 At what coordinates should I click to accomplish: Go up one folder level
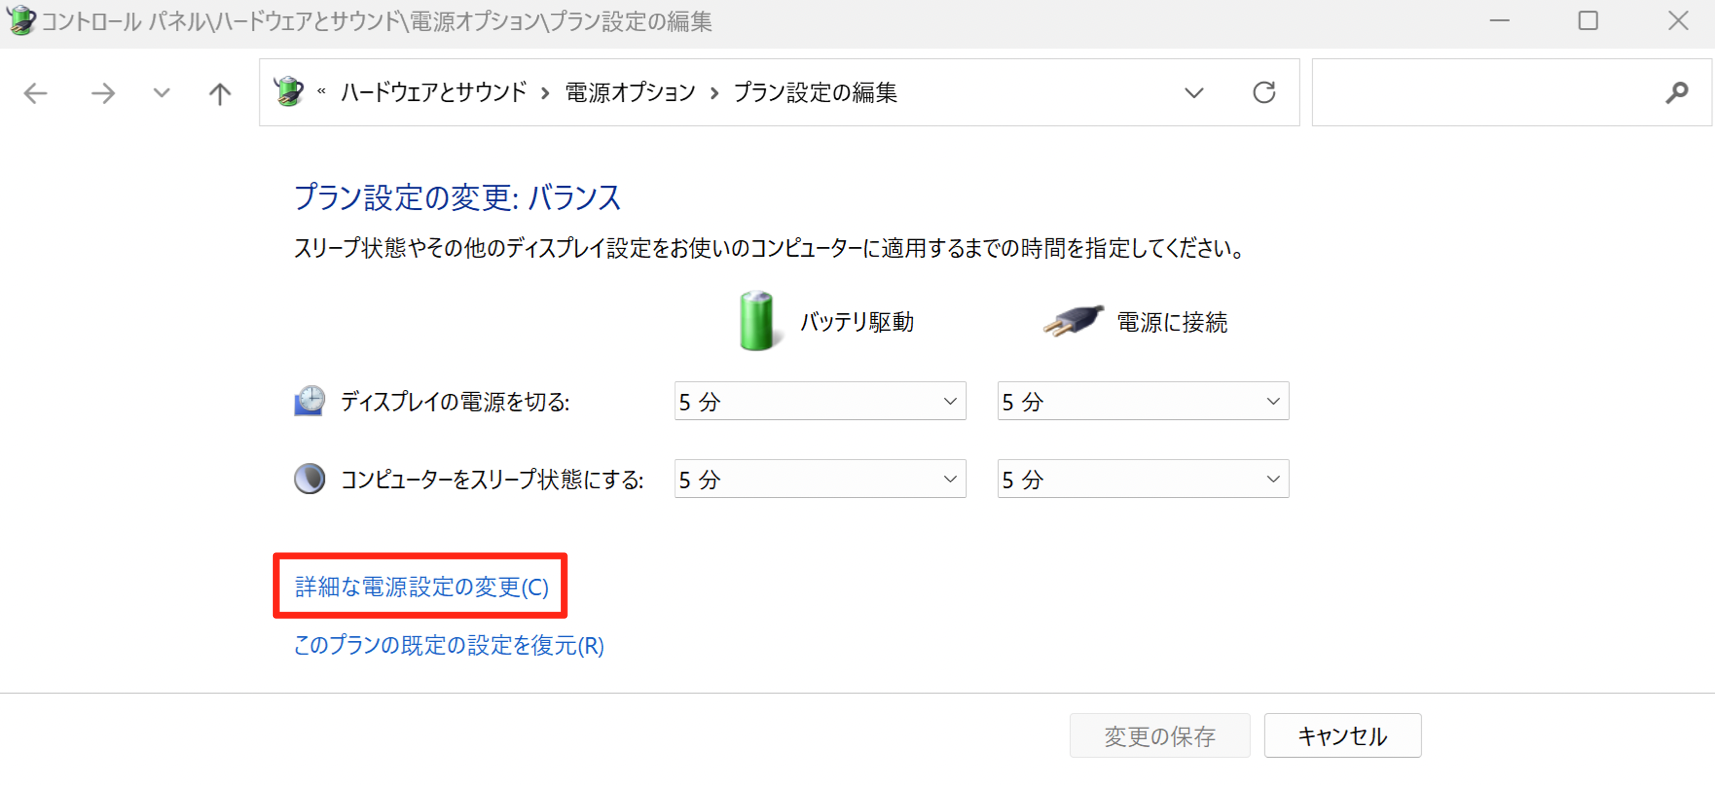pos(219,93)
